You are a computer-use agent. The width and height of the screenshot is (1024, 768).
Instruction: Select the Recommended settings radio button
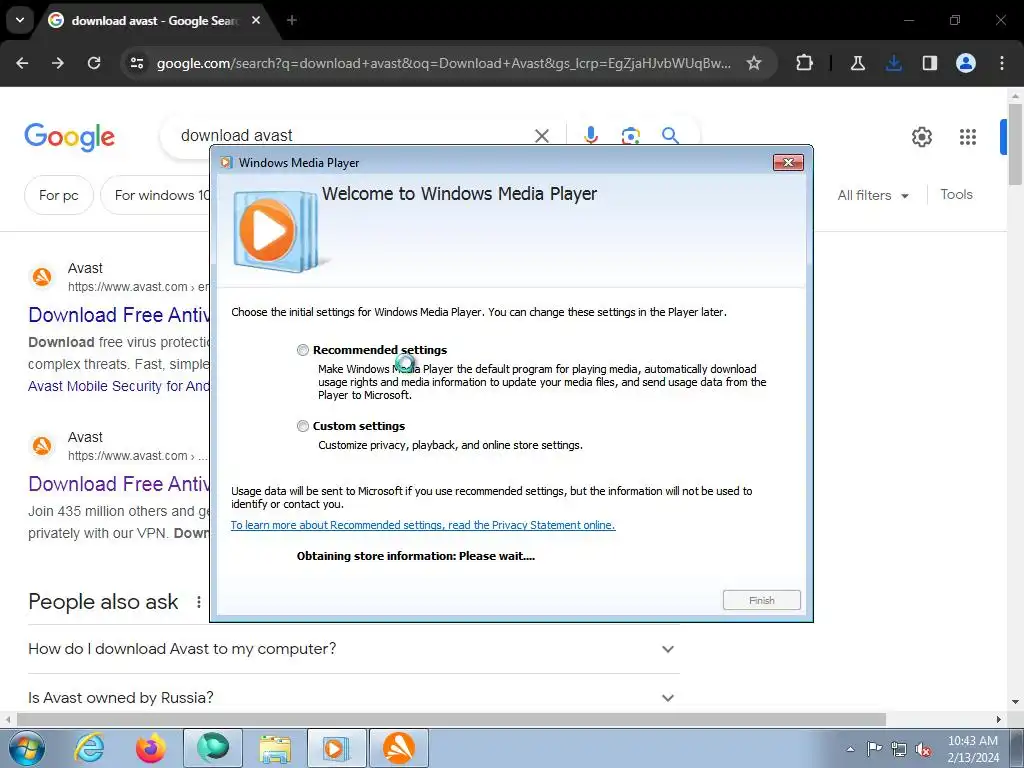(302, 350)
